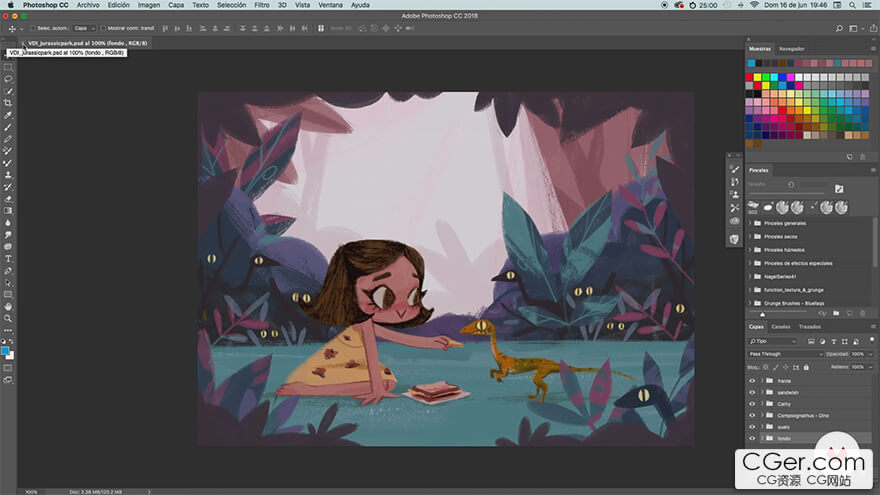The height and width of the screenshot is (495, 880).
Task: Select the Clone Stamp tool
Action: point(8,175)
